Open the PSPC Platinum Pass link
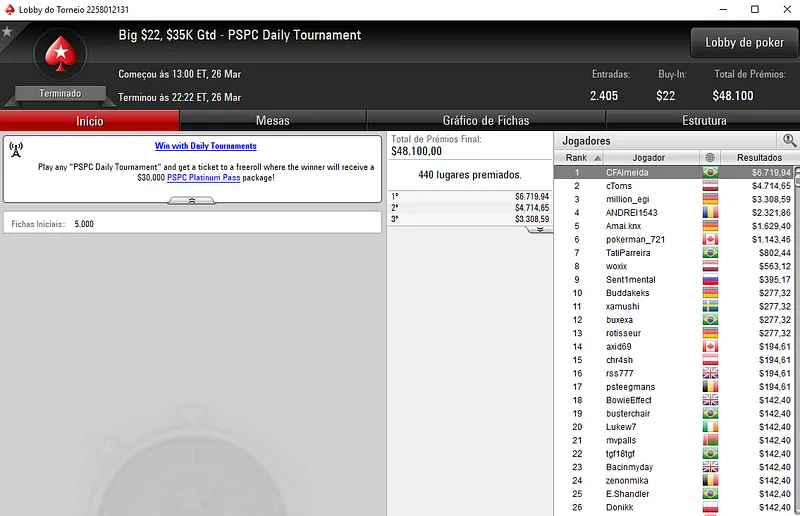This screenshot has height=516, width=800. point(204,178)
